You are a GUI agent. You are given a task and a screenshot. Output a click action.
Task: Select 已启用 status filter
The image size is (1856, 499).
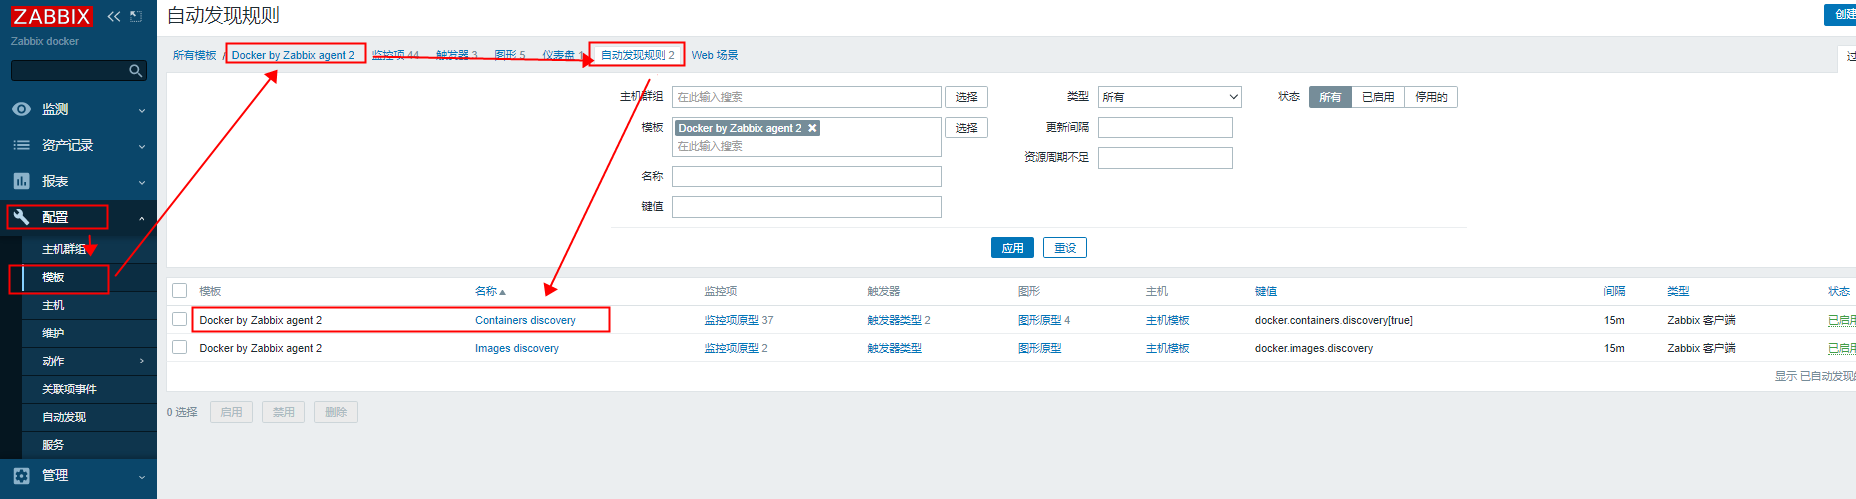tap(1378, 97)
